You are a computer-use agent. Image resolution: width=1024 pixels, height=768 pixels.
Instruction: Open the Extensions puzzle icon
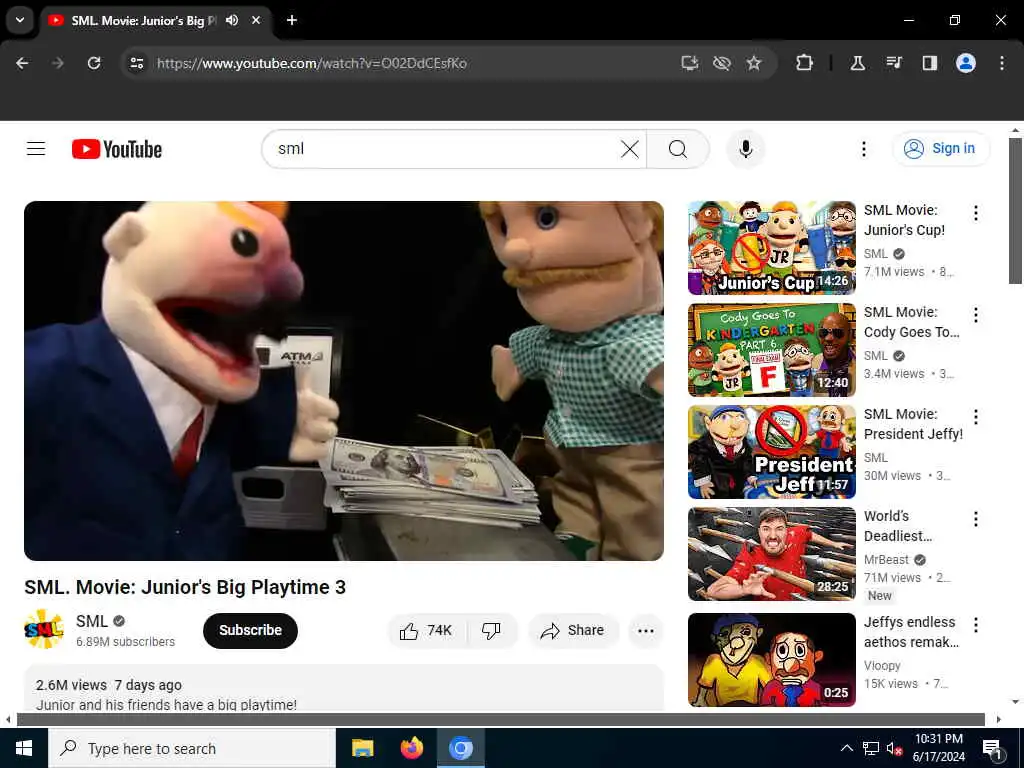pyautogui.click(x=805, y=63)
